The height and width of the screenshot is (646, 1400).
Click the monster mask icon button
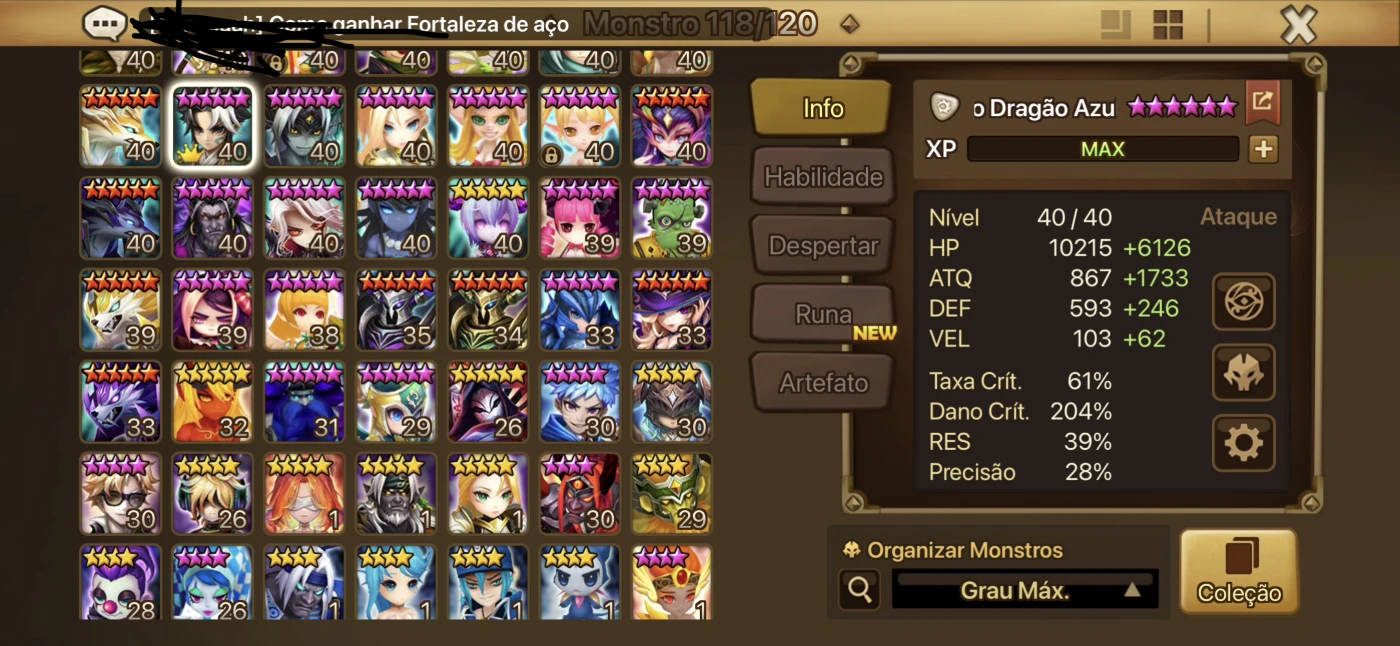coord(1243,372)
